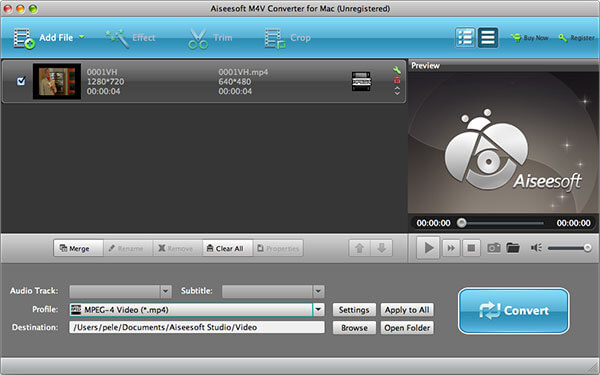Open settings wrench icon for 0001VH
600x375 pixels.
[x=397, y=70]
